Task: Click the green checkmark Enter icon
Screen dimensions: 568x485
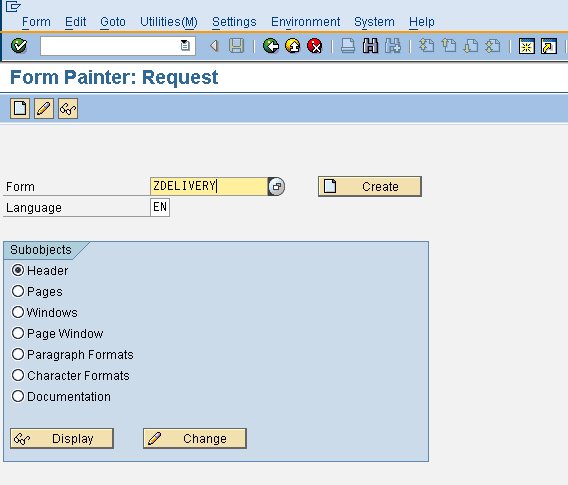Action: click(19, 46)
